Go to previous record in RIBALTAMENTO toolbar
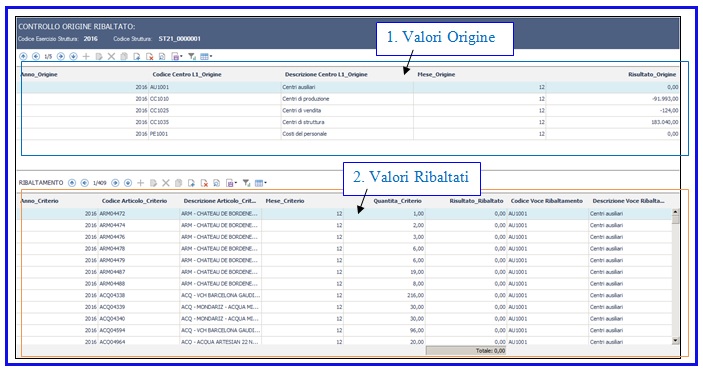 (84, 183)
